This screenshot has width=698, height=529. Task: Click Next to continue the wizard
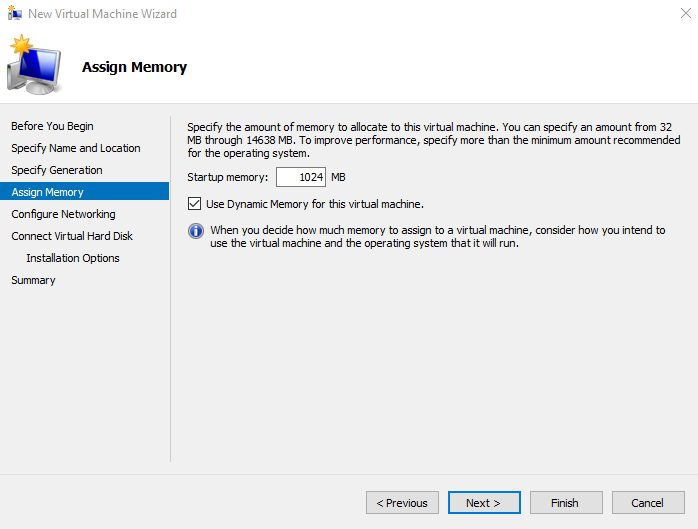(x=483, y=502)
